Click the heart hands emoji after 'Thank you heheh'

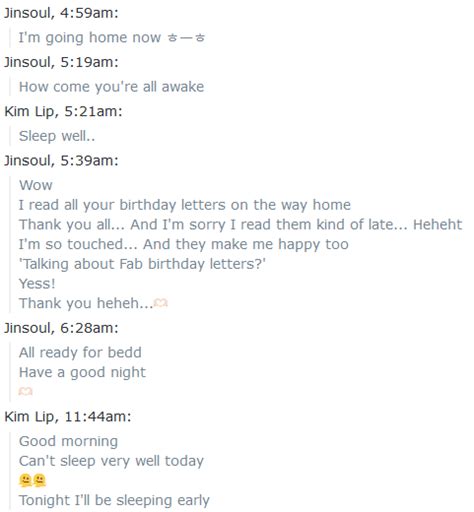[161, 303]
